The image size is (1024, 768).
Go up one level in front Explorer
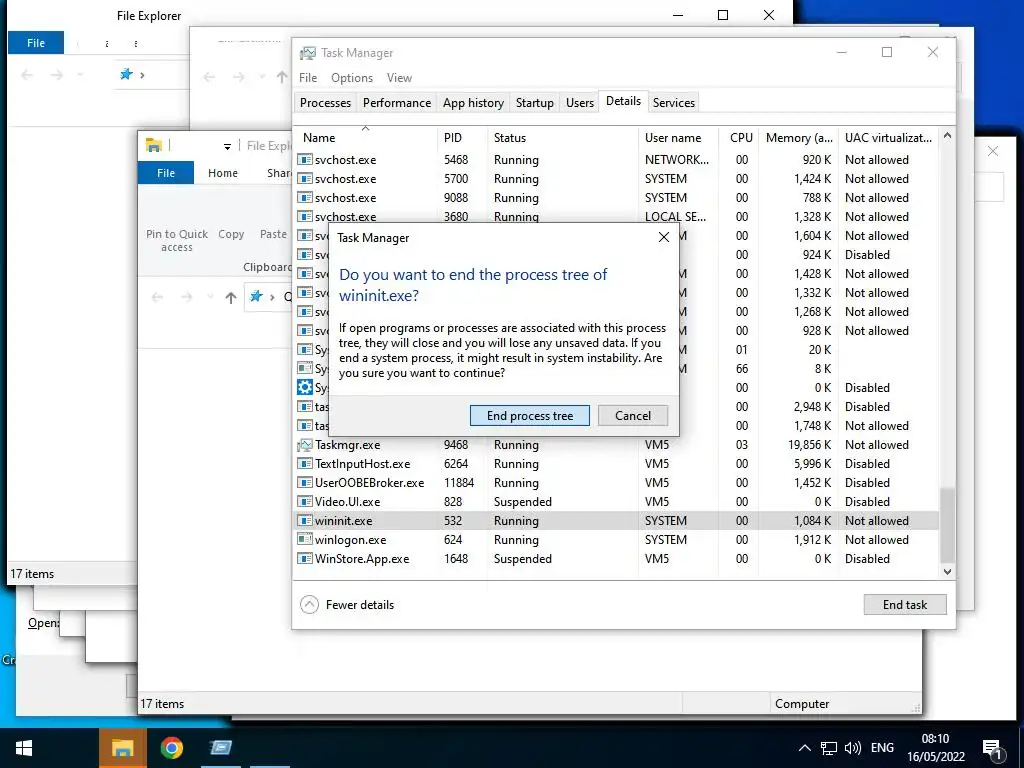(x=231, y=298)
